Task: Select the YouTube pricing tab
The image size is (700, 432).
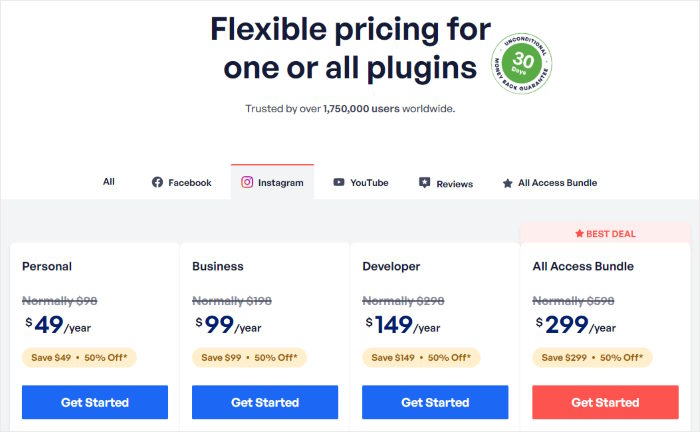Action: (x=360, y=183)
